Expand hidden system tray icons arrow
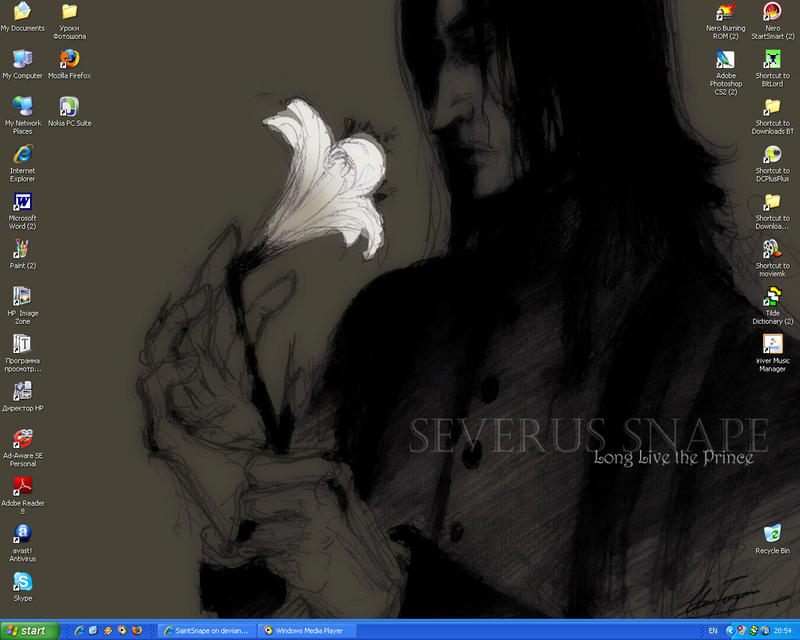This screenshot has width=800, height=640. [730, 631]
